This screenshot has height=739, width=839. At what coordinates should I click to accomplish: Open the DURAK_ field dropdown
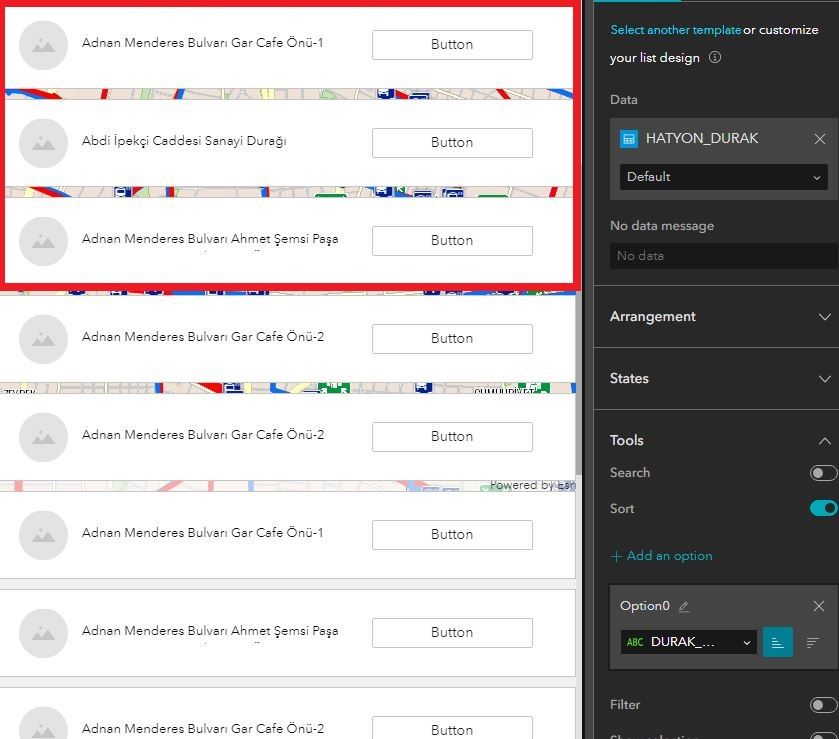tap(689, 642)
